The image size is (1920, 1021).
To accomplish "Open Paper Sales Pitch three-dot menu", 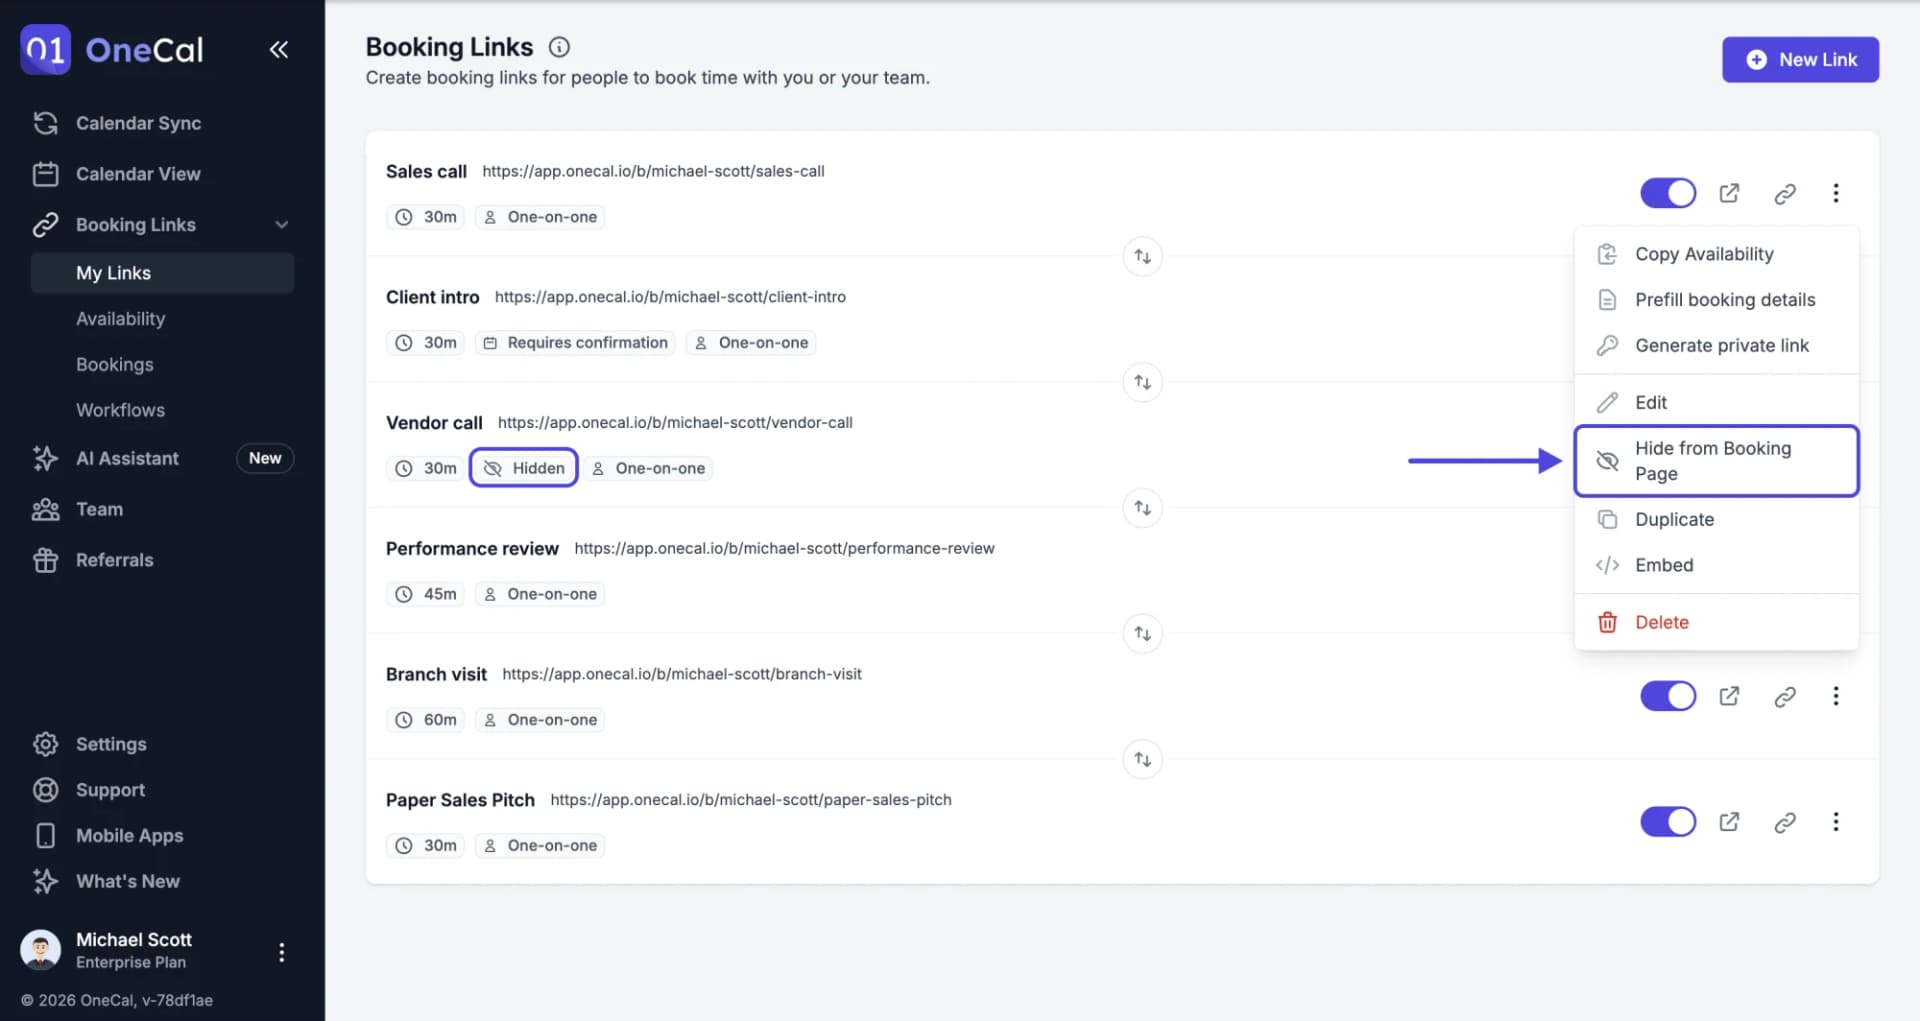I will 1836,822.
